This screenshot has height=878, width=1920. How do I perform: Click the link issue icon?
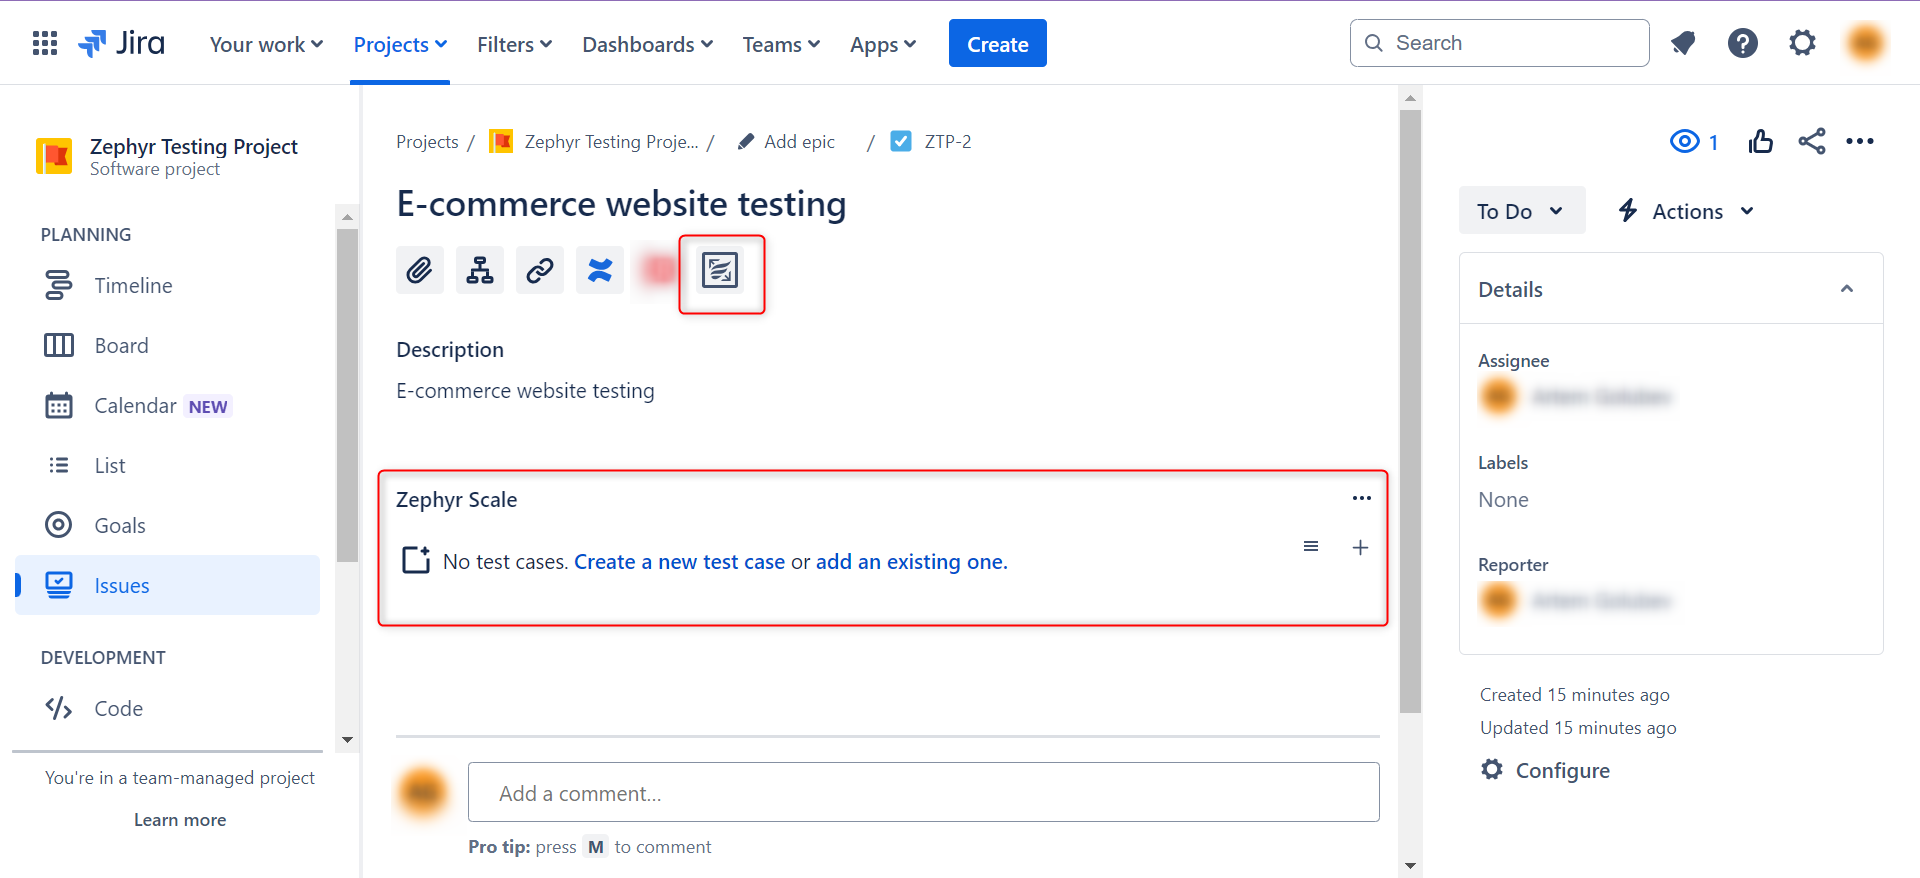[x=540, y=270]
